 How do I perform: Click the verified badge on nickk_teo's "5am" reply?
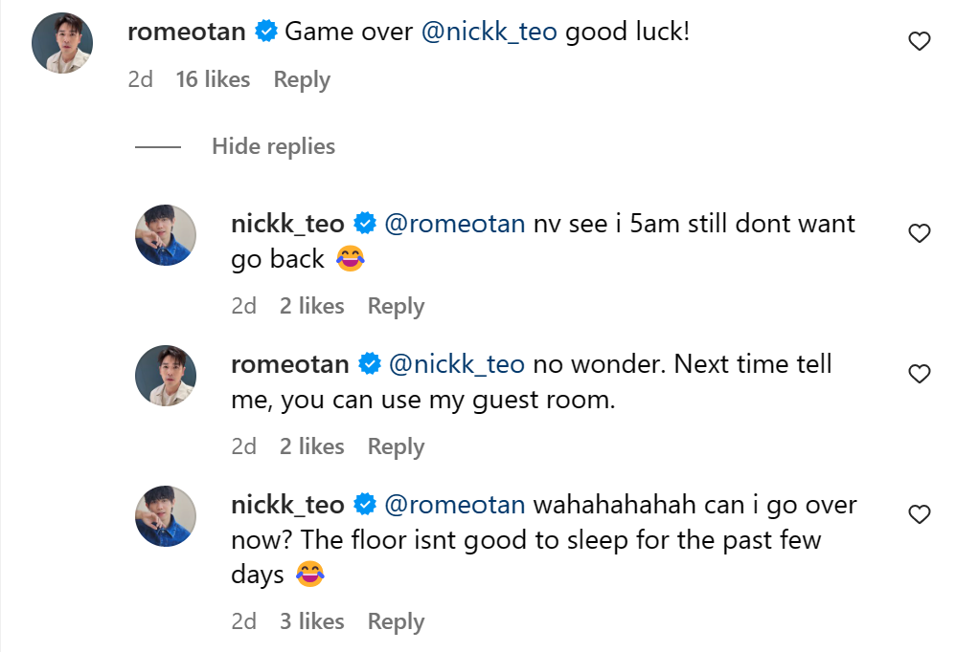365,223
